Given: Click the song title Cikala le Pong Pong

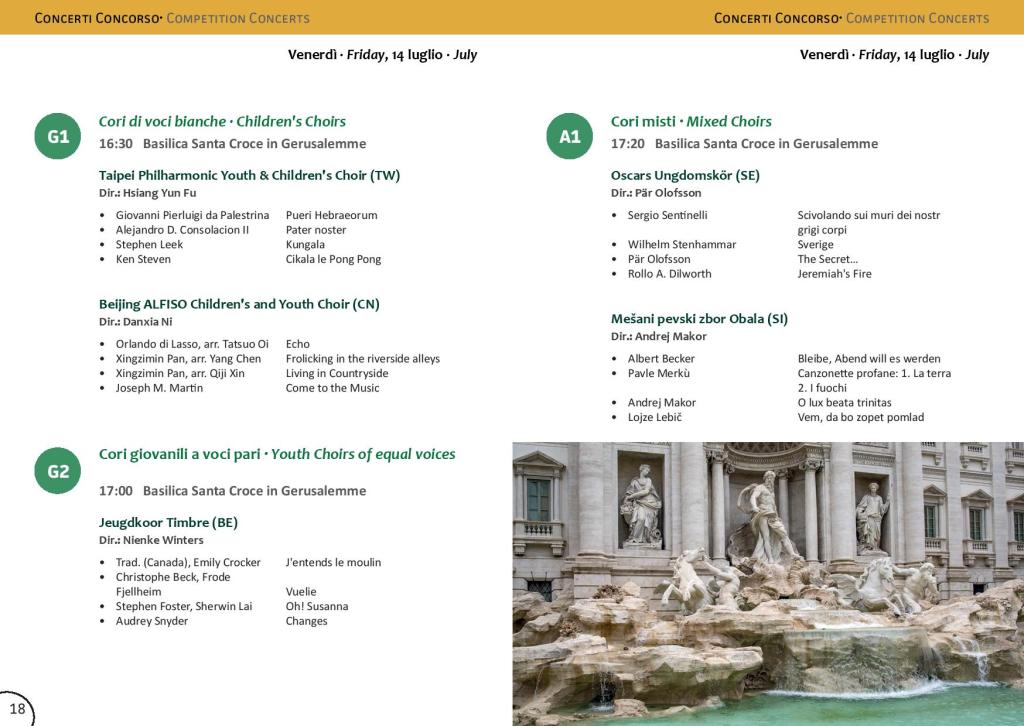Looking at the screenshot, I should coord(333,259).
